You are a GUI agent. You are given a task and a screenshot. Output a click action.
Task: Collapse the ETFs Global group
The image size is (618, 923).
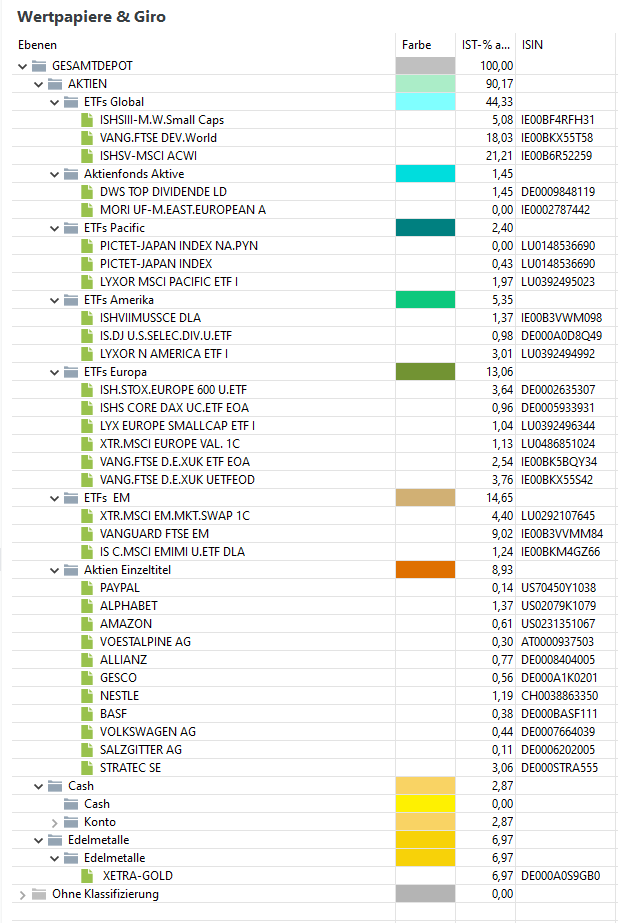[x=54, y=102]
